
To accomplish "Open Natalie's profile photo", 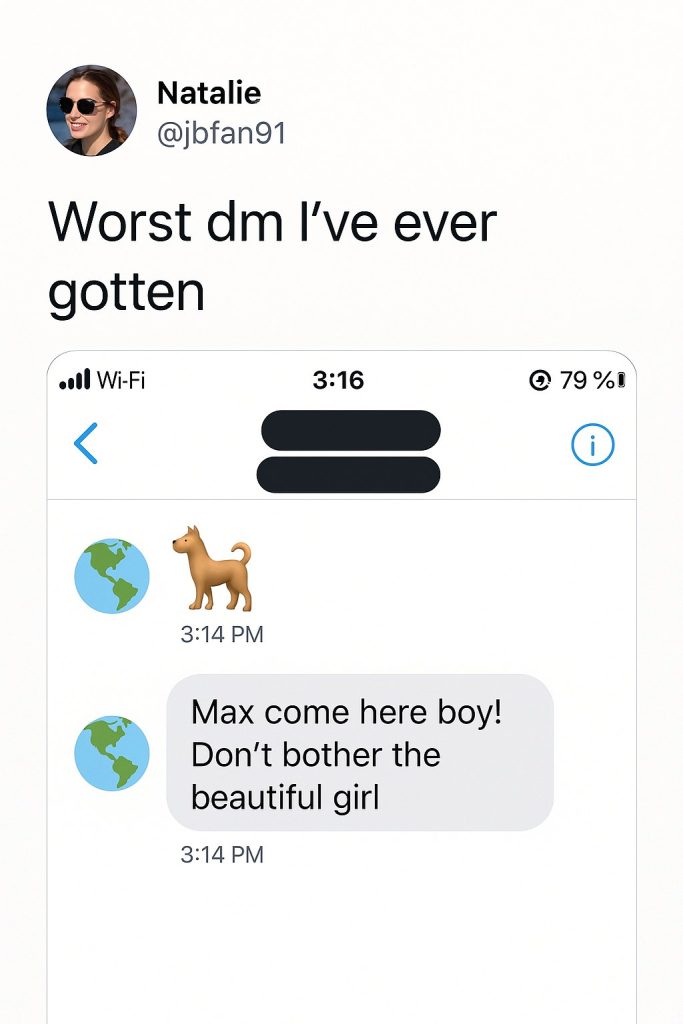I will click(x=91, y=110).
